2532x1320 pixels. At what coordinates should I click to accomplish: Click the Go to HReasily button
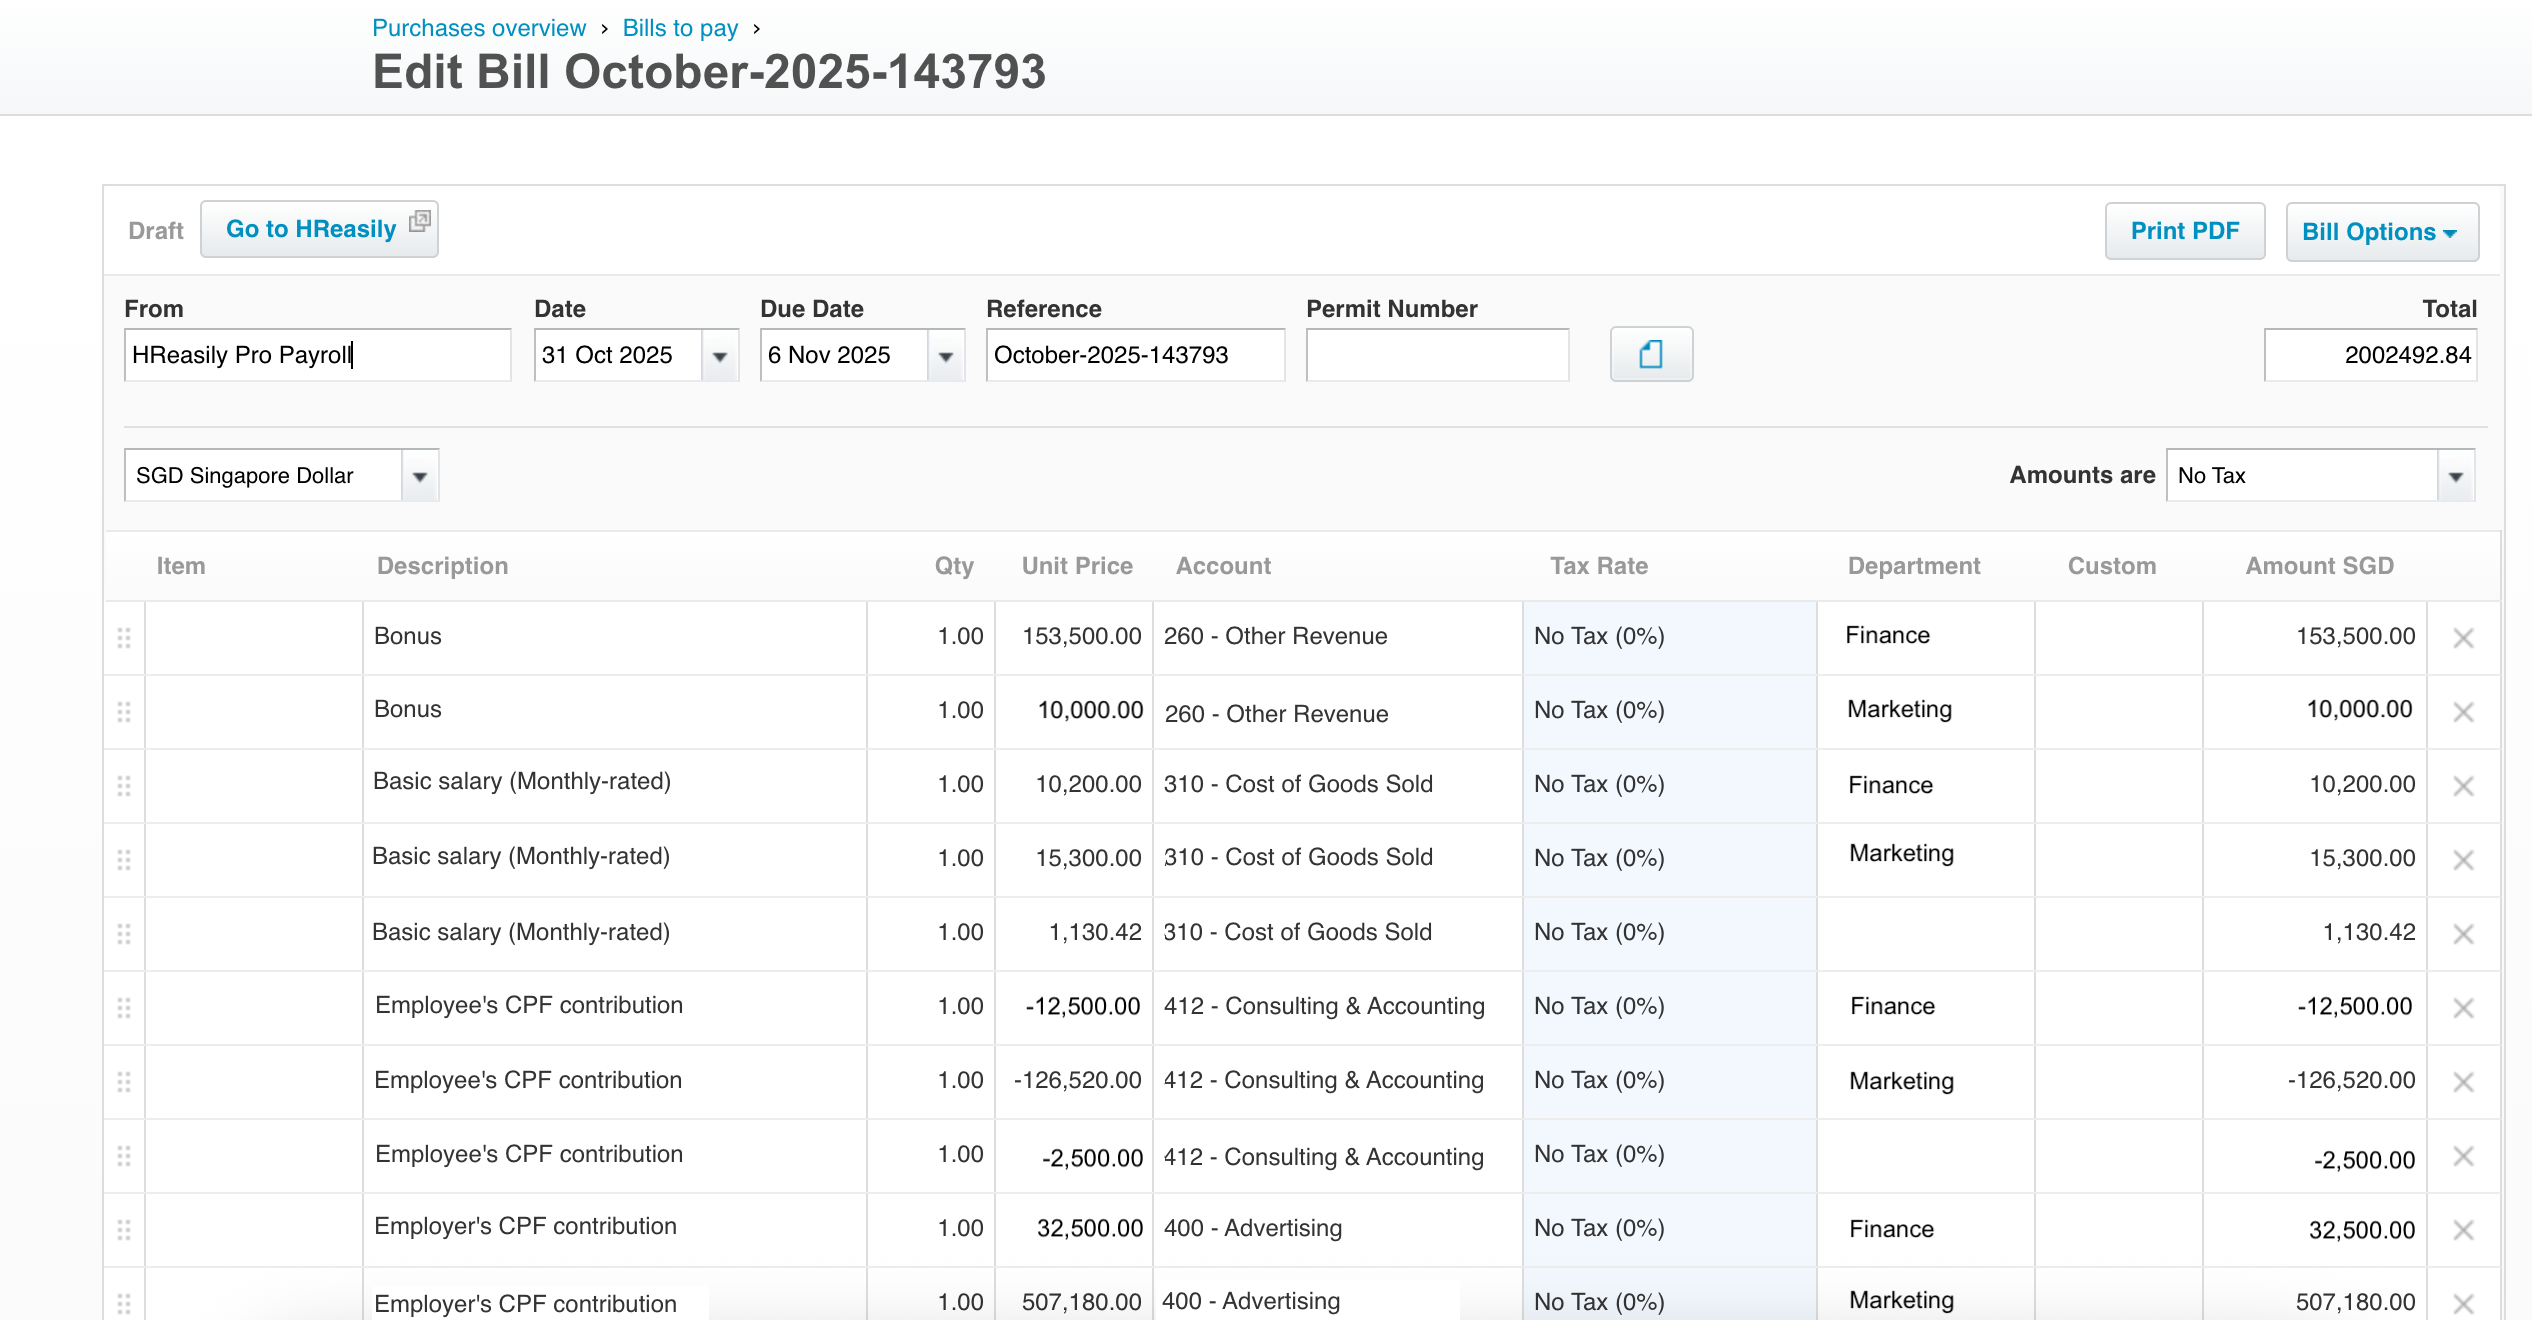(x=319, y=229)
